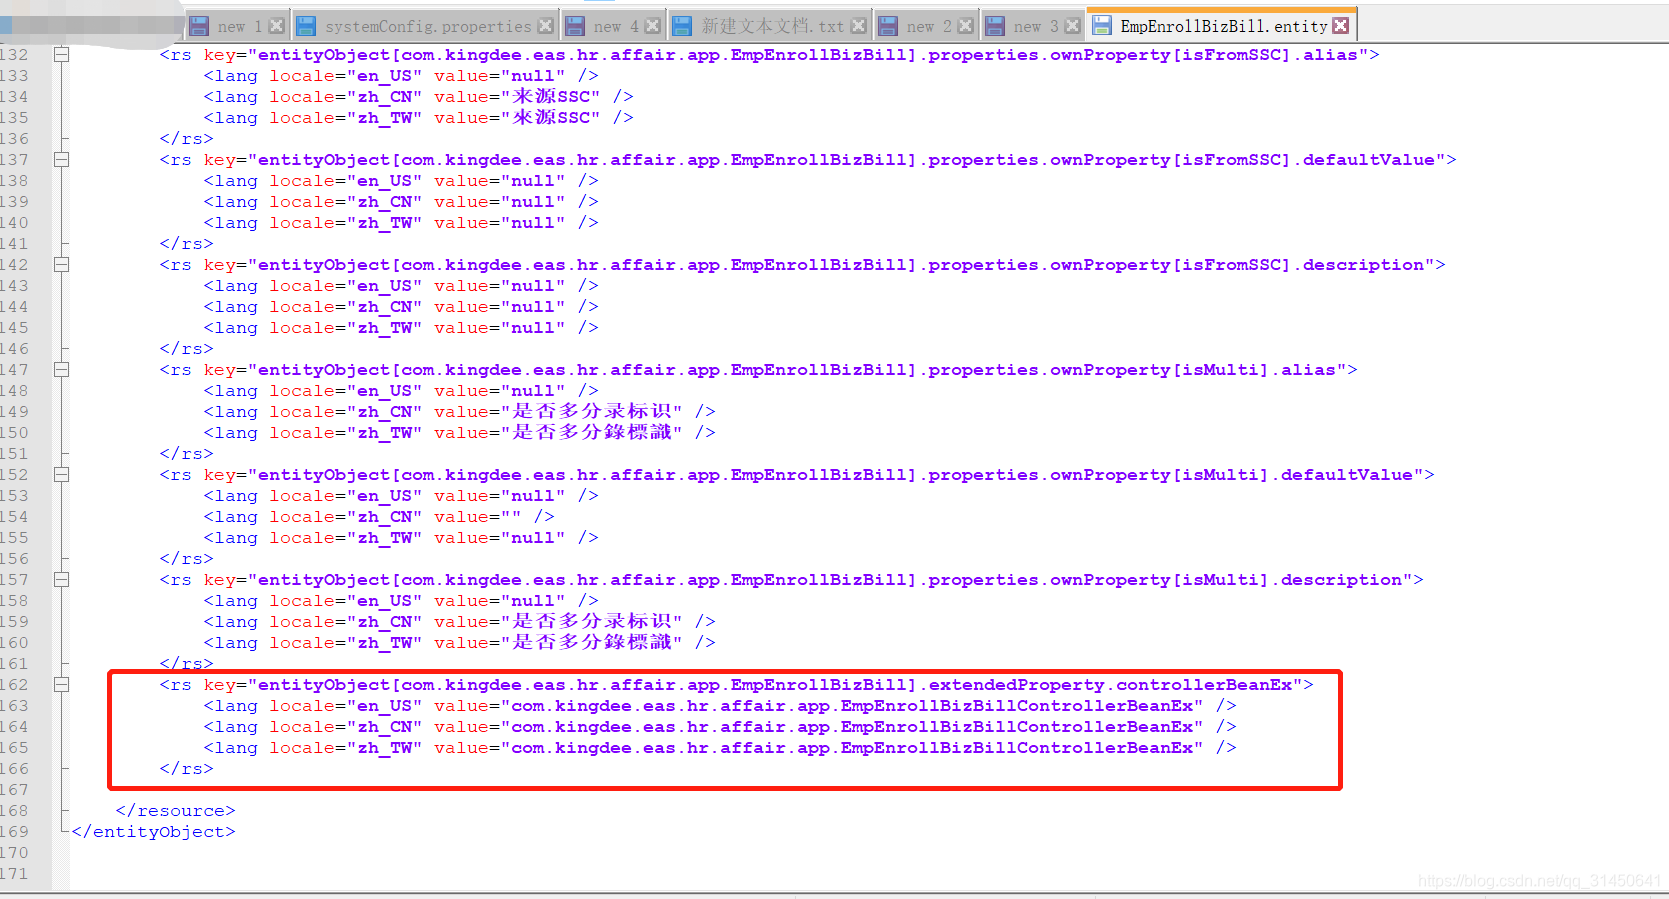Switch to the new 3 tab

tap(1033, 26)
